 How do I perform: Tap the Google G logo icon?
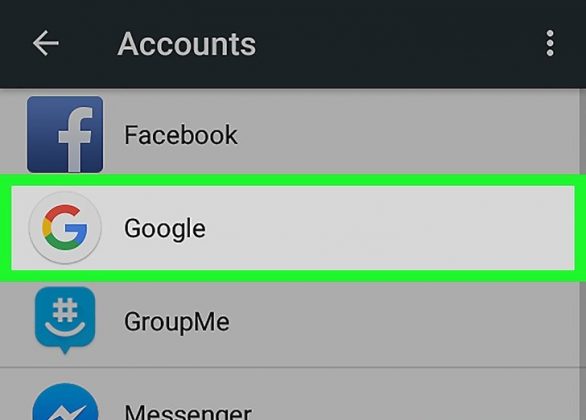[x=65, y=228]
